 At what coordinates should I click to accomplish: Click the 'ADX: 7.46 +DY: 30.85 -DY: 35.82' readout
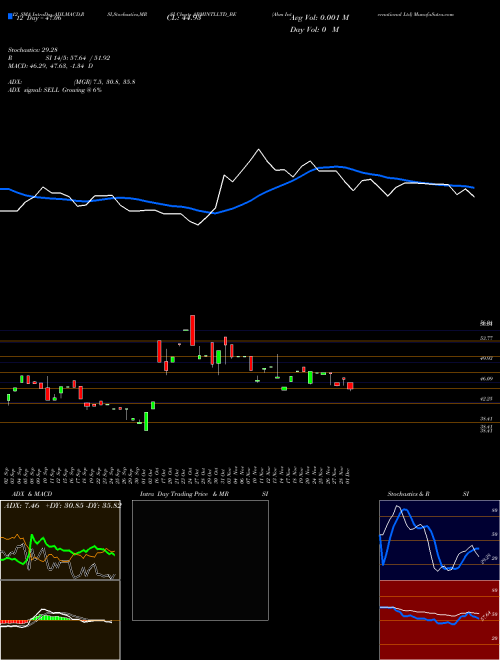[62, 505]
